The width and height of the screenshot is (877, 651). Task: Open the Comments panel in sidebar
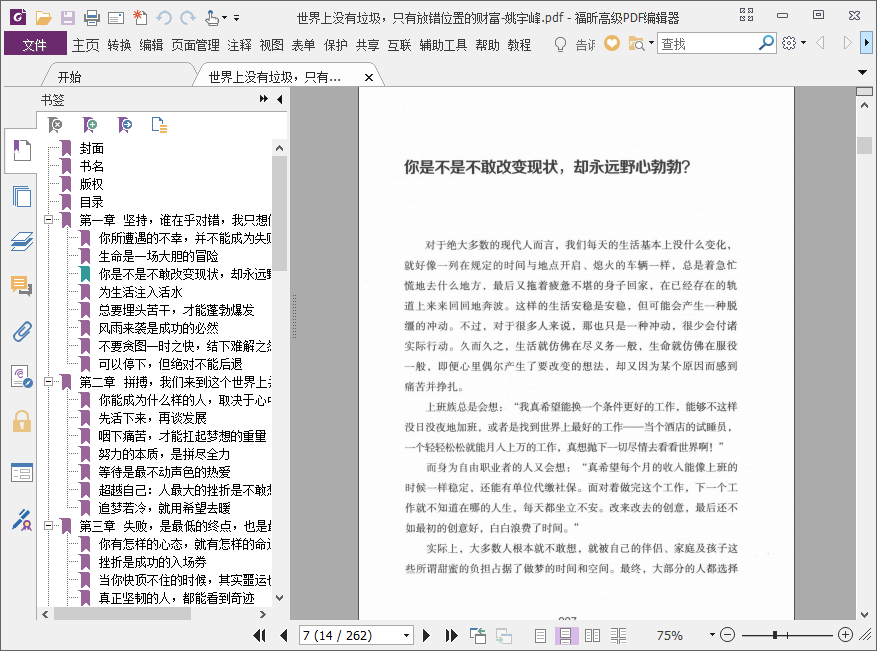point(22,286)
